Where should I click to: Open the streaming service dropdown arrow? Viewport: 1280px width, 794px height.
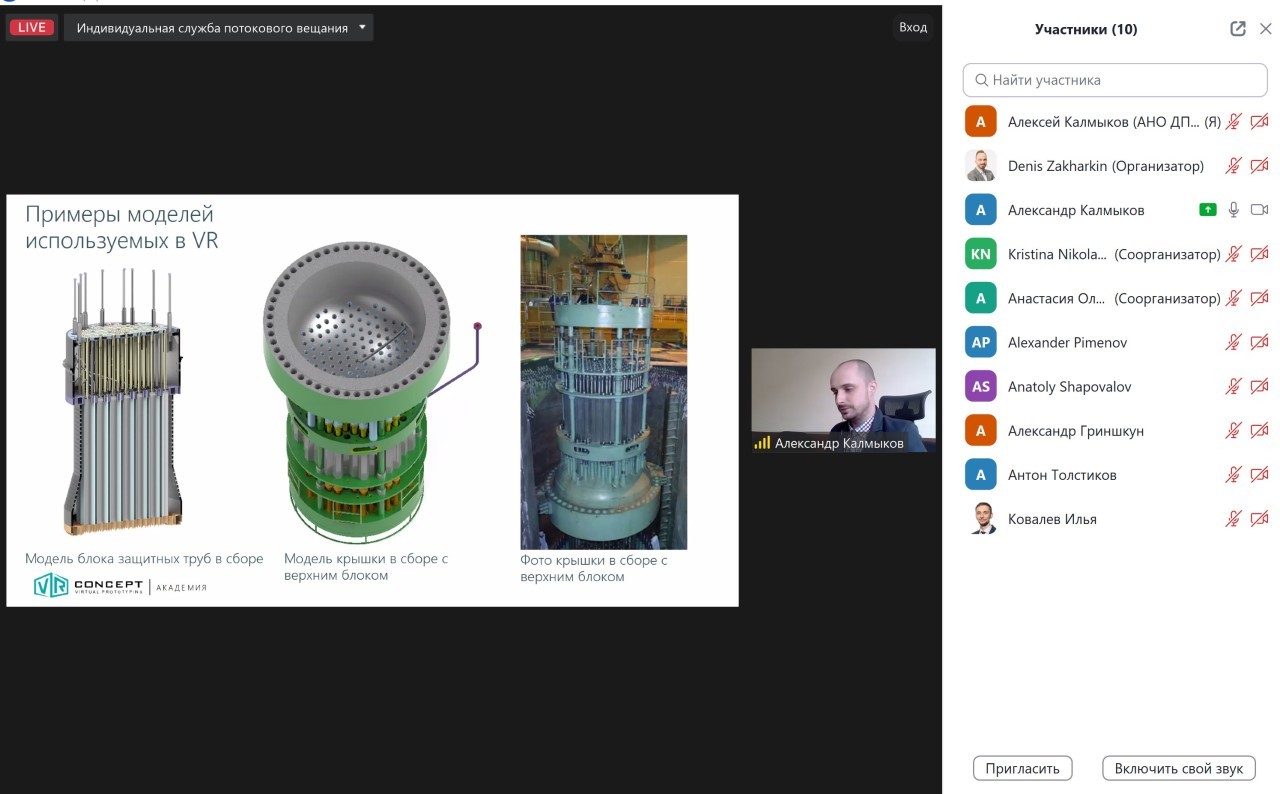pyautogui.click(x=362, y=28)
